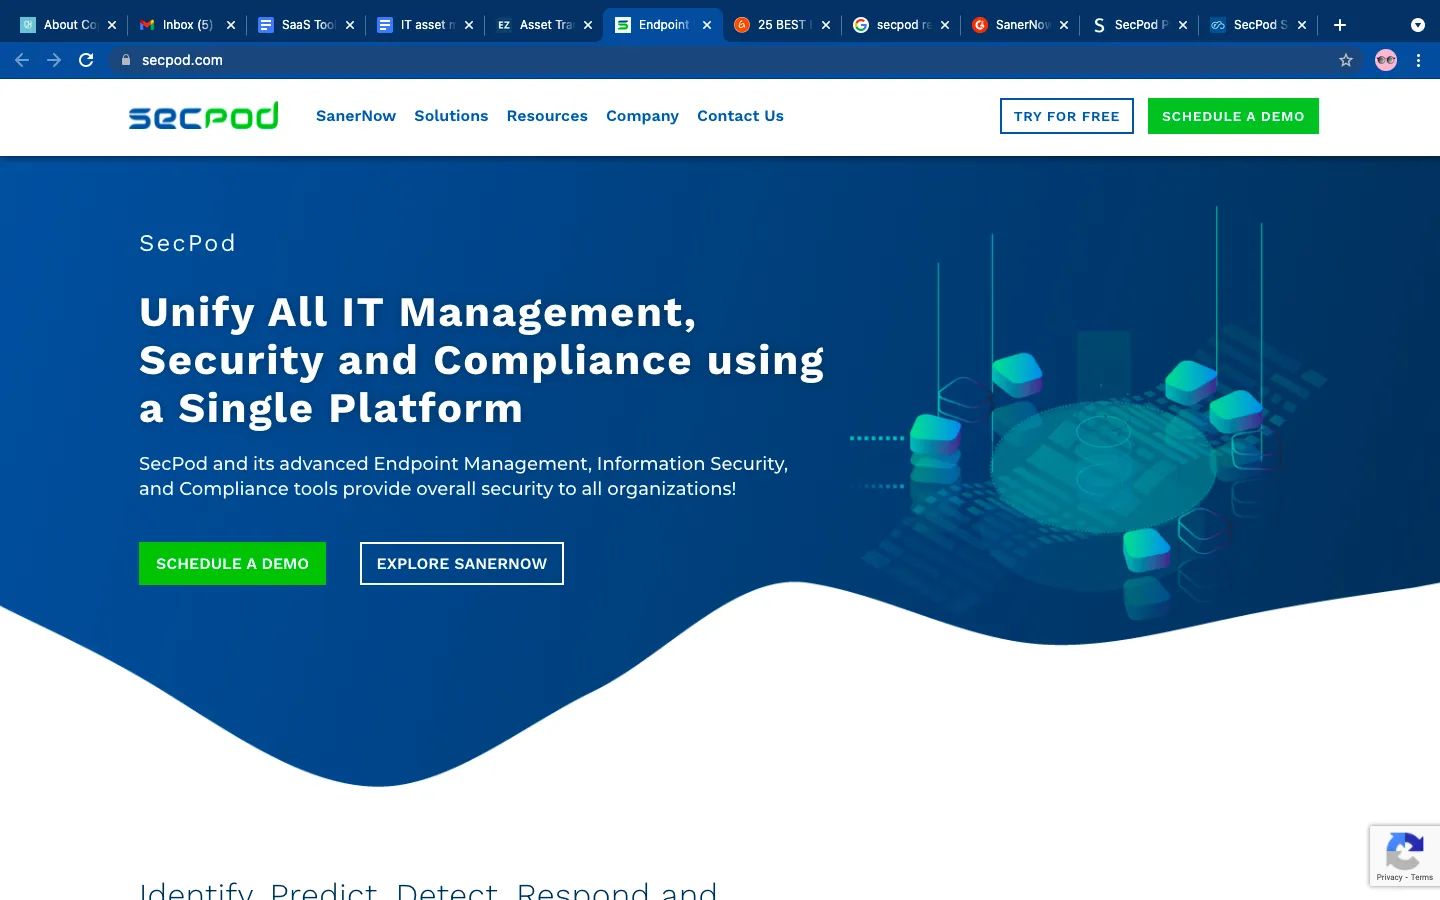Close the SecPod P tab
This screenshot has width=1440, height=900.
coord(1183,25)
